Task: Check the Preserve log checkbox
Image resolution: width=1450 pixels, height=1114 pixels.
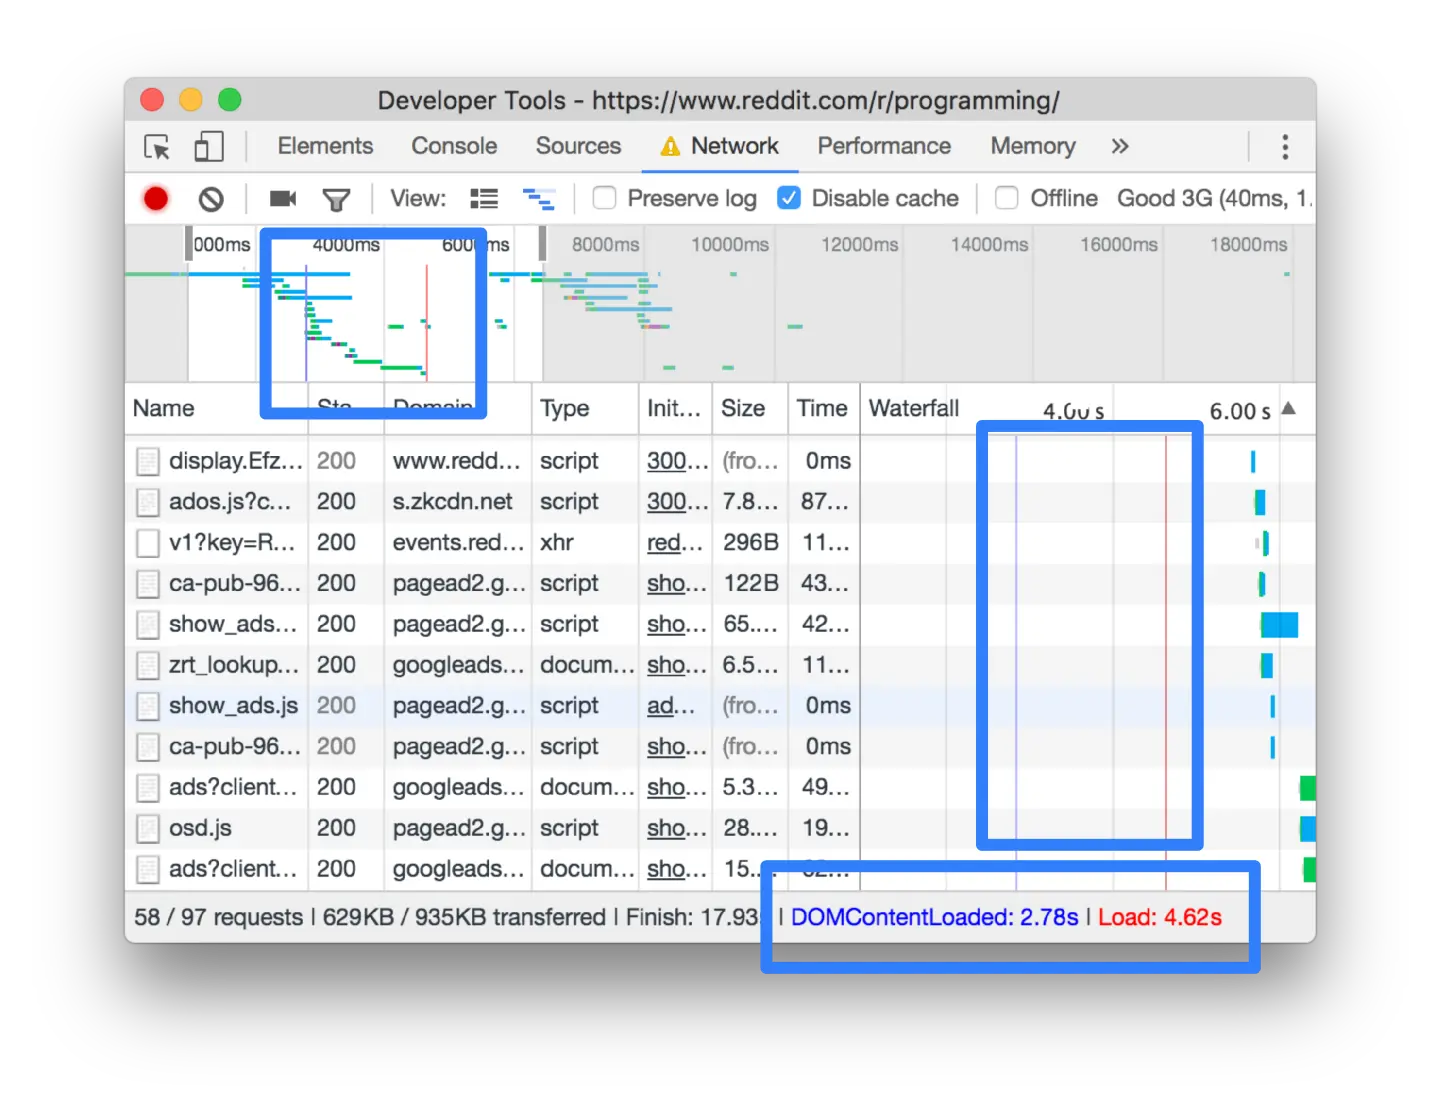Action: (604, 198)
